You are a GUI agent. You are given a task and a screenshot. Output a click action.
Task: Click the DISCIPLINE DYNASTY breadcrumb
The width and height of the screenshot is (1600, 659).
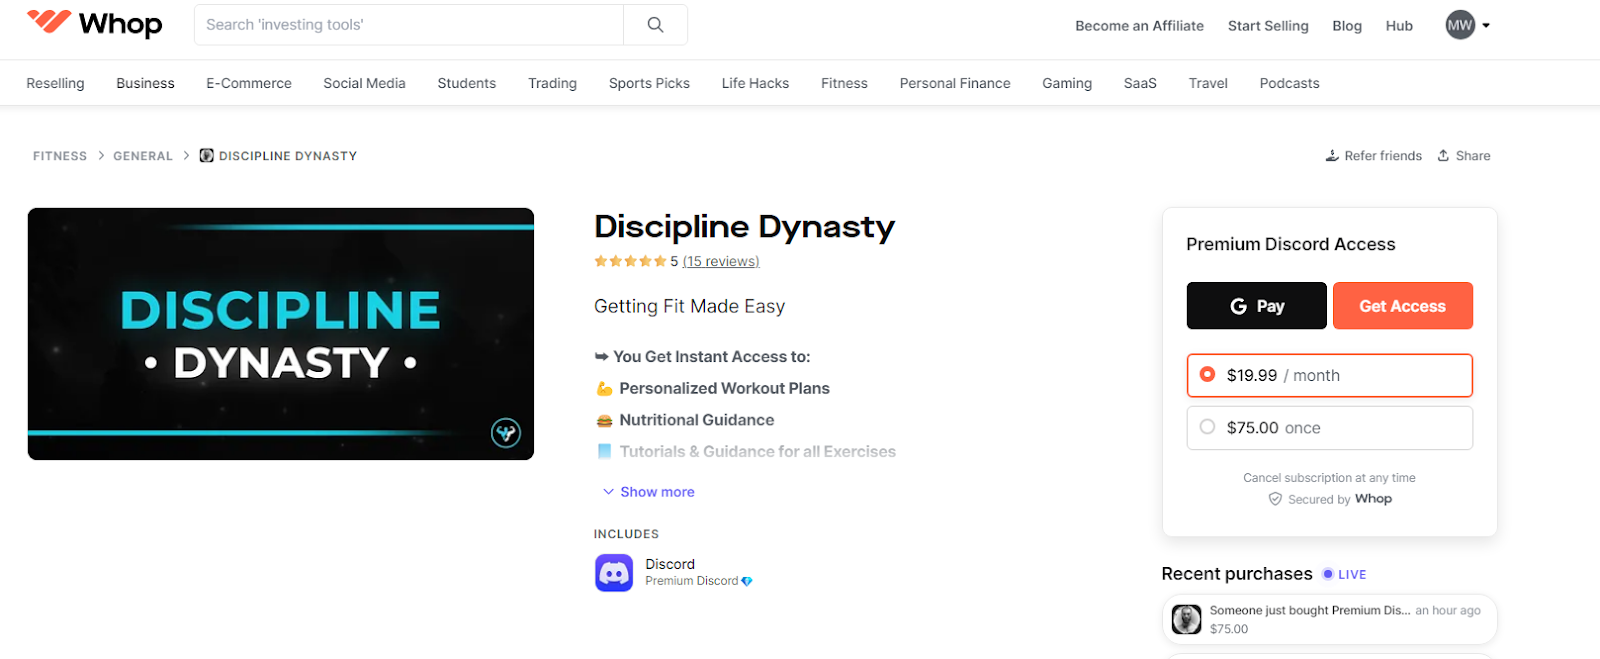(x=288, y=156)
